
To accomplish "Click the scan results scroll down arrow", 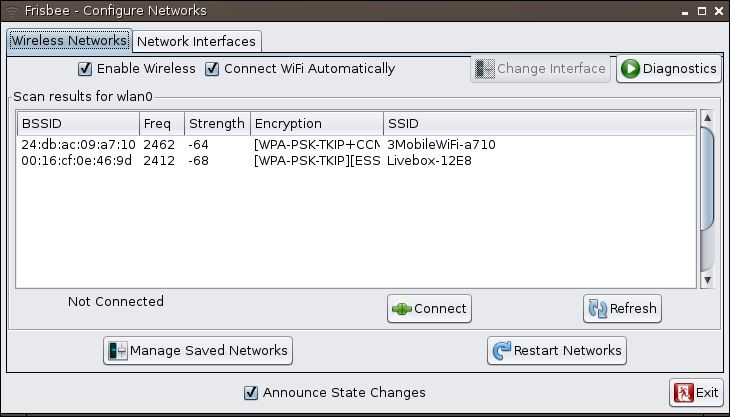I will pyautogui.click(x=707, y=282).
